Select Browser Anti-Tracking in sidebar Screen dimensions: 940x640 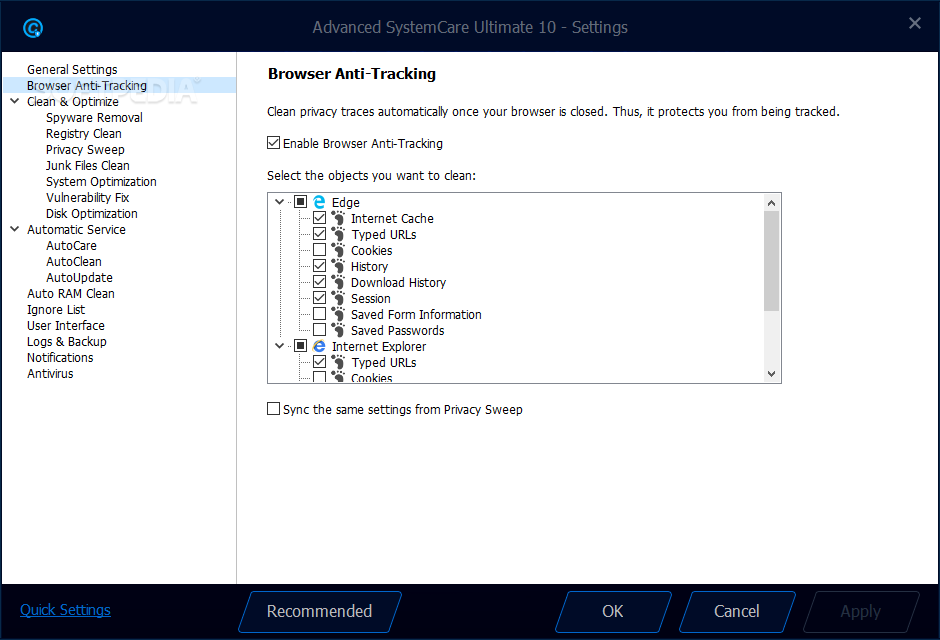click(119, 85)
